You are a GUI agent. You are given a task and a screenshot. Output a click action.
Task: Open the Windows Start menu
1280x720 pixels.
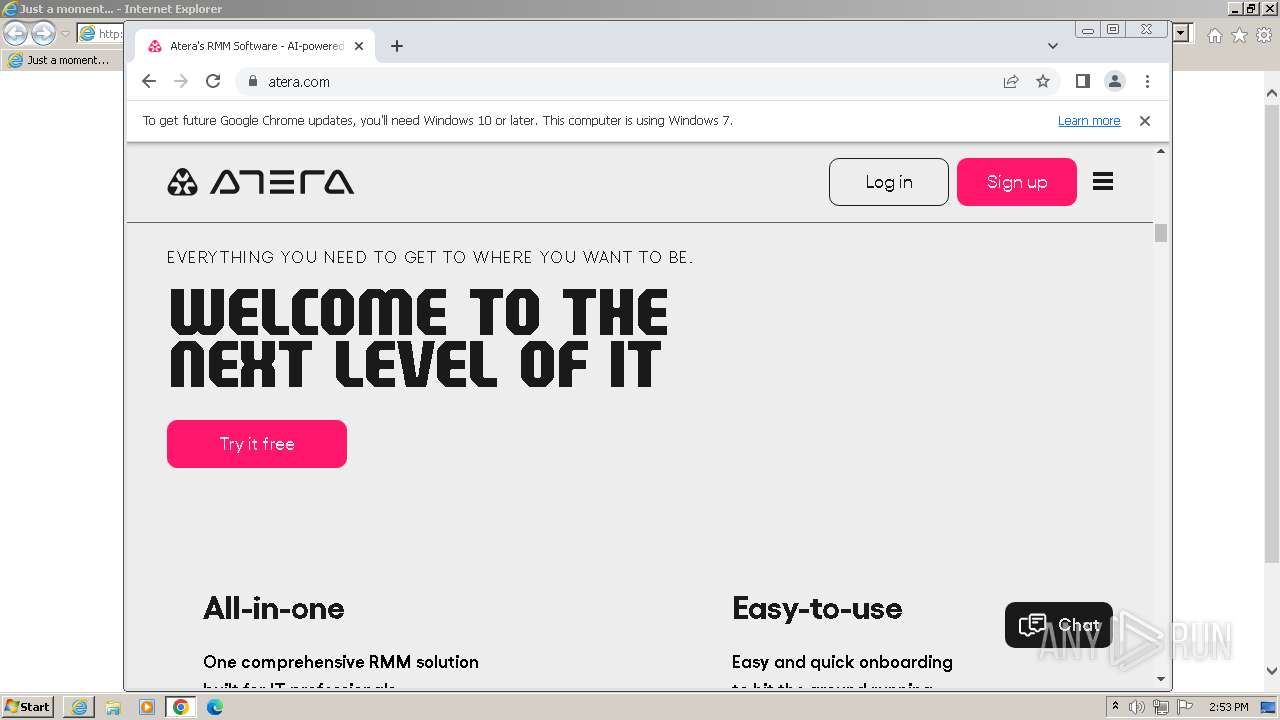click(x=27, y=706)
